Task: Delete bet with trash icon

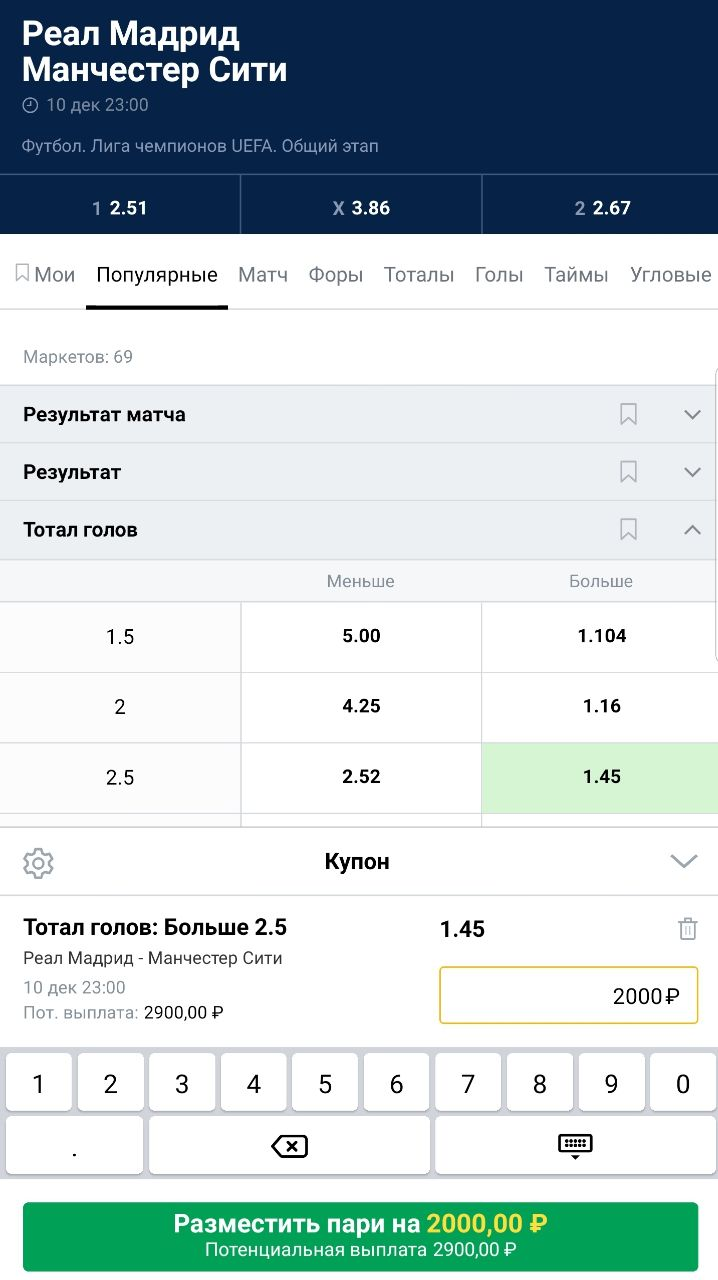Action: click(x=687, y=929)
